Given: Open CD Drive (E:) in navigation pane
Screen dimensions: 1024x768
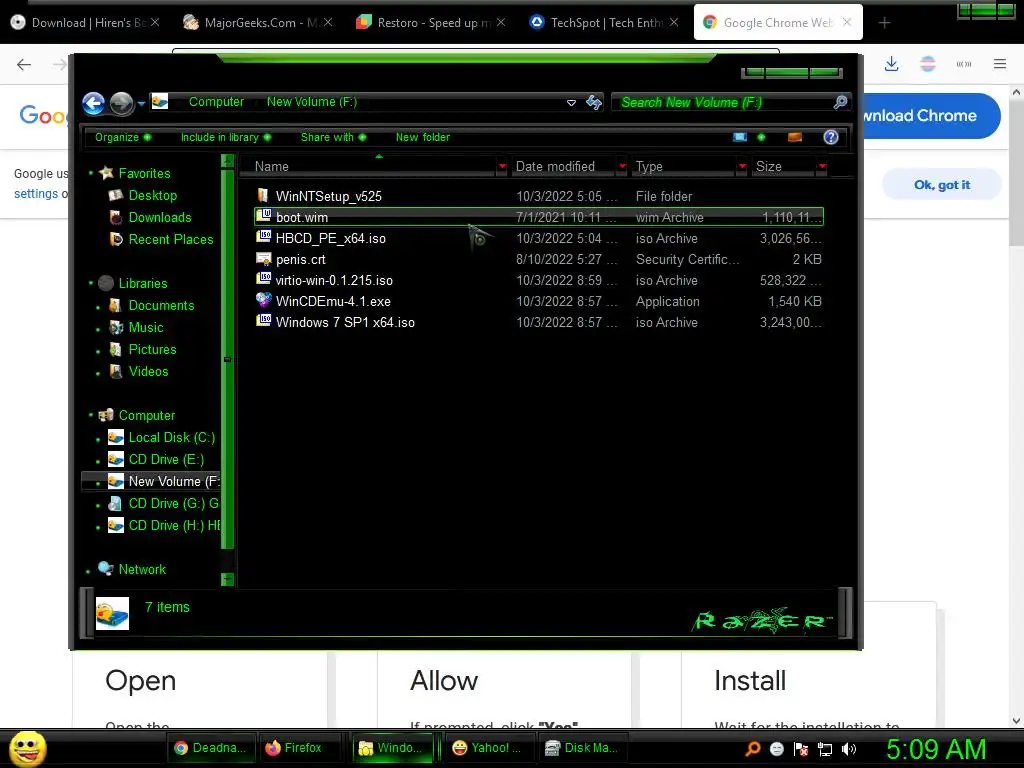Looking at the screenshot, I should click(x=166, y=460).
